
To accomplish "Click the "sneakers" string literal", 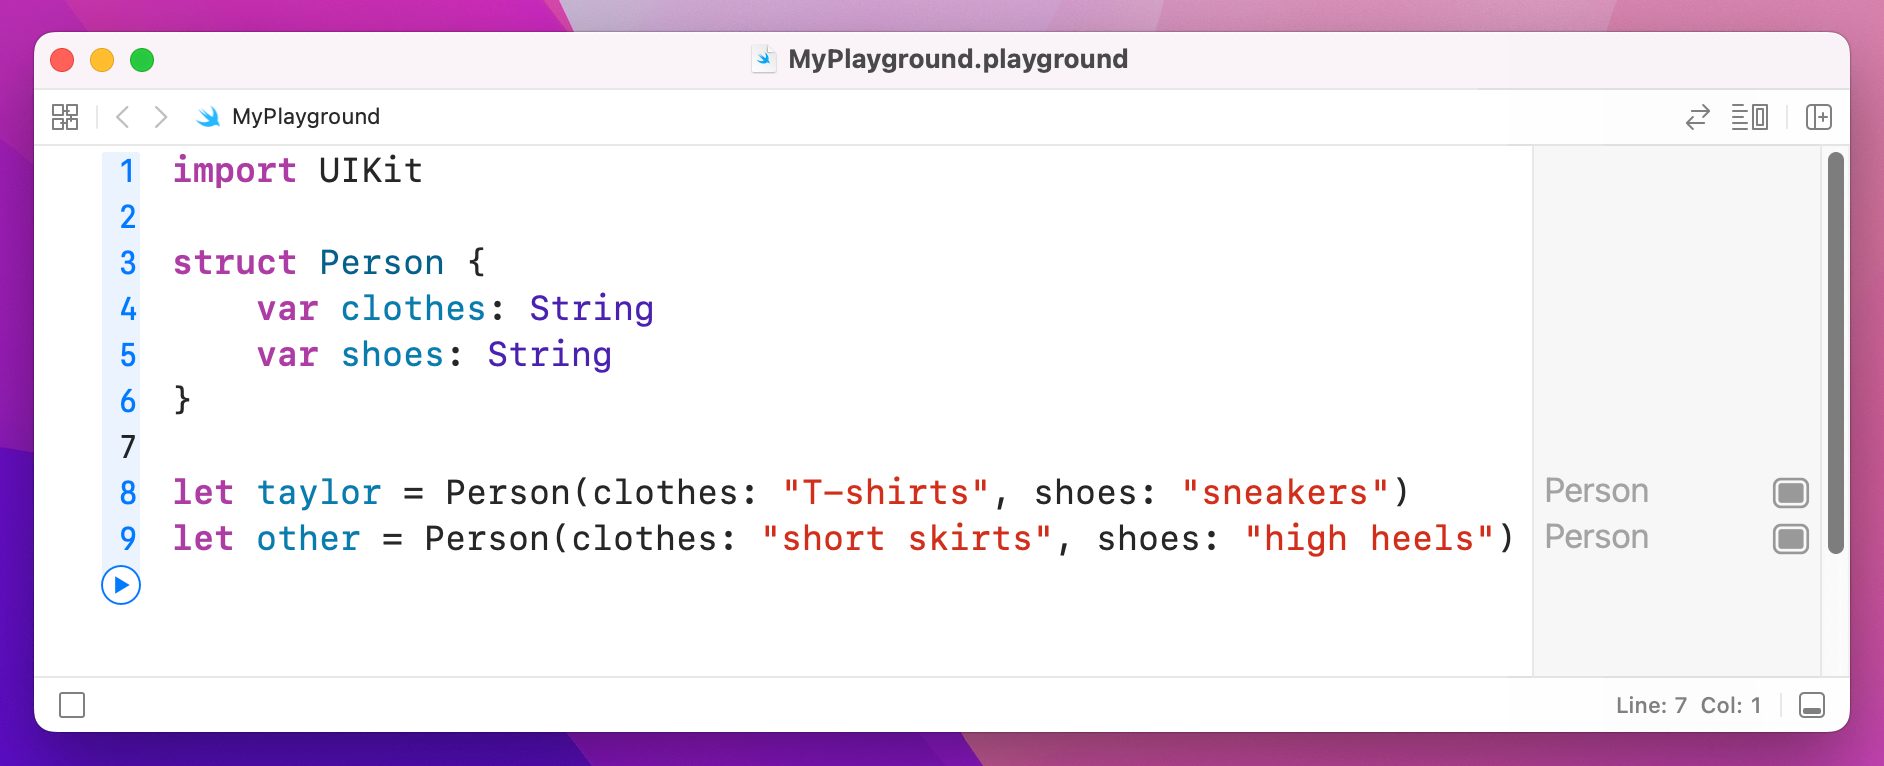I will tap(1285, 493).
